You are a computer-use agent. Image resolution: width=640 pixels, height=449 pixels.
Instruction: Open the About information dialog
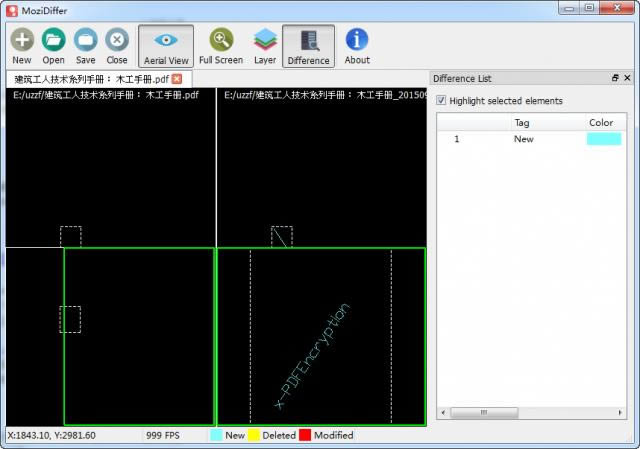357,46
